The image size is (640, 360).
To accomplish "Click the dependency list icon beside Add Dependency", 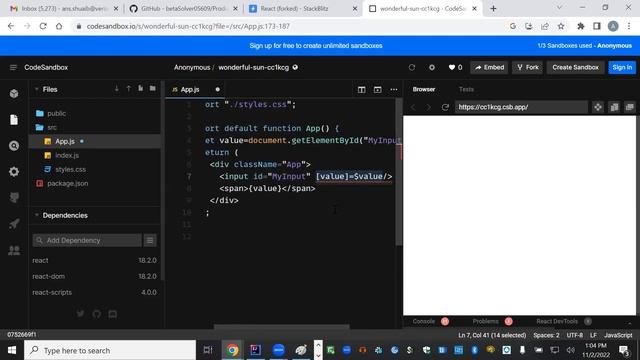I will (x=150, y=240).
